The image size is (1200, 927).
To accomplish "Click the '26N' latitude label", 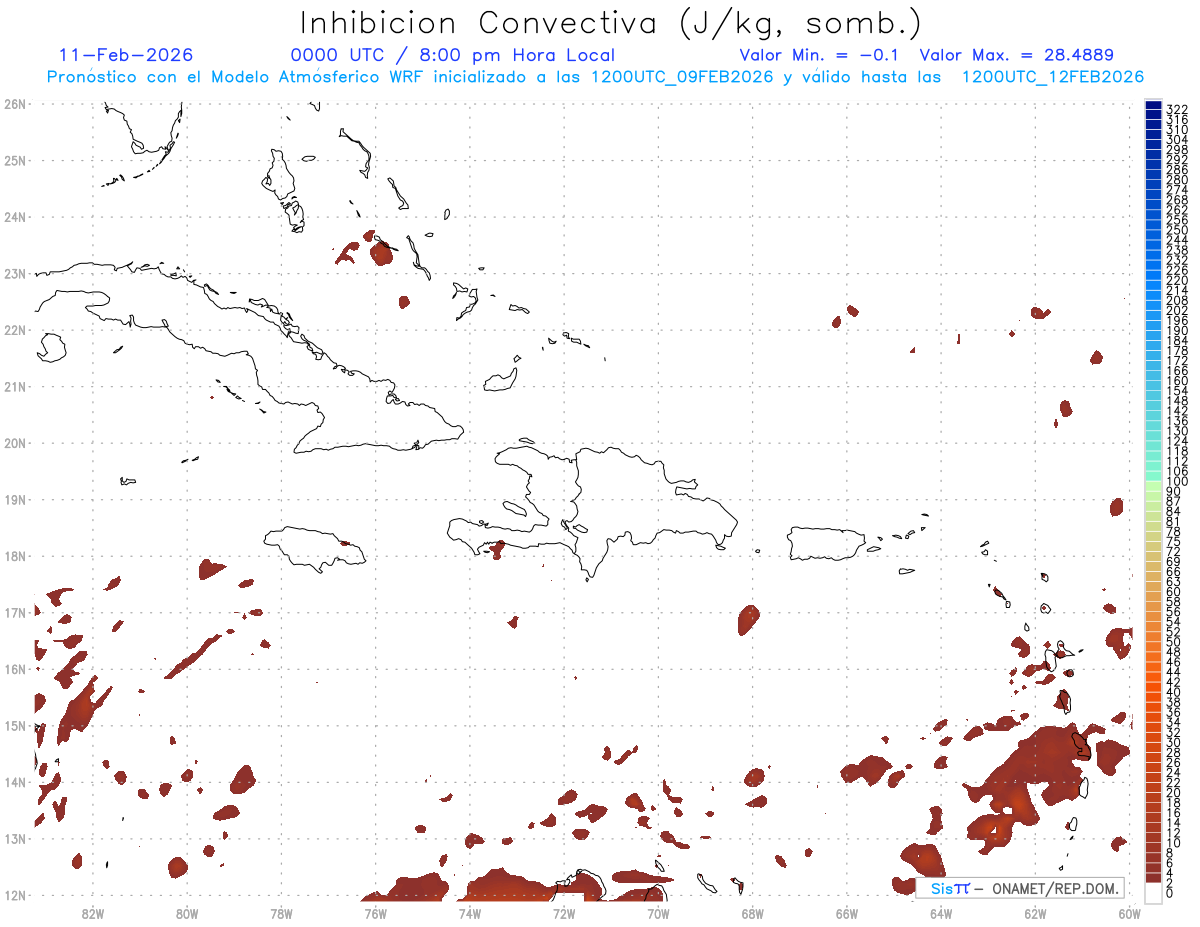I will click(15, 104).
